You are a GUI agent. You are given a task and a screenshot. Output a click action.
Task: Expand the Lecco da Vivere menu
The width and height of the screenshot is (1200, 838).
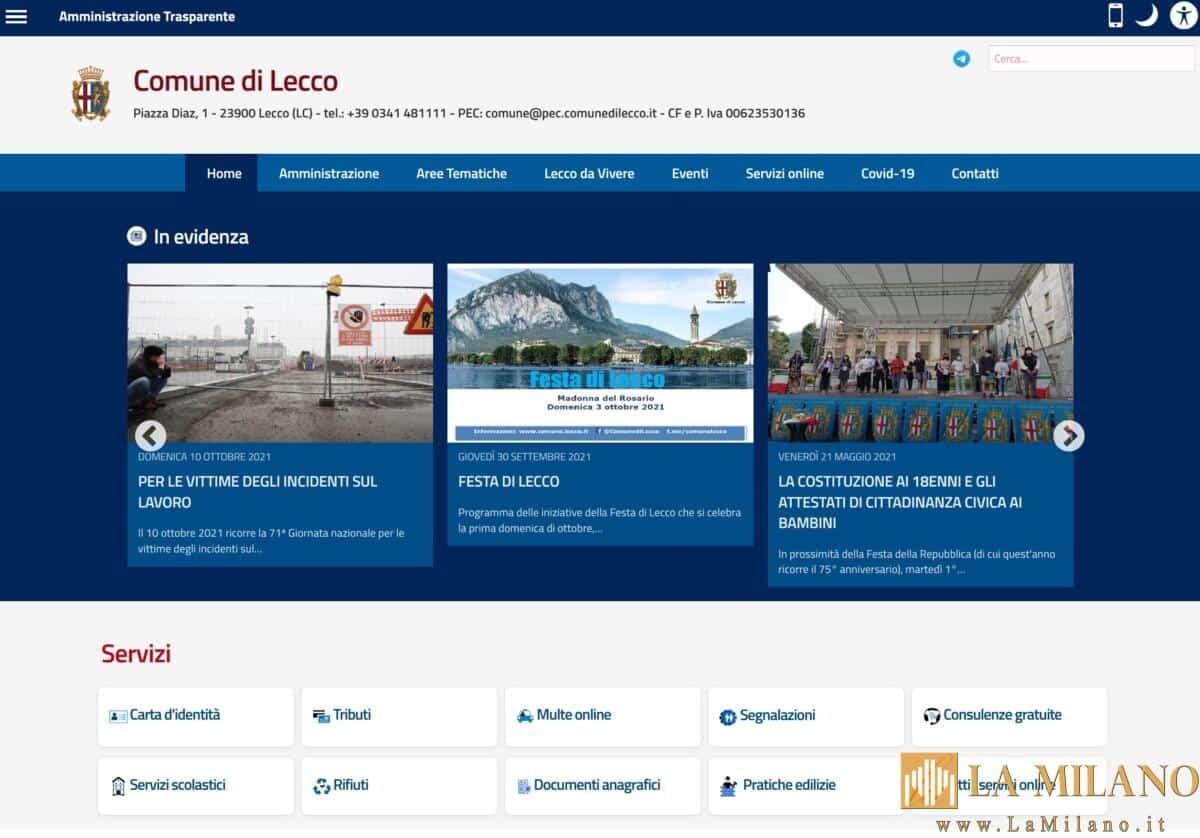[589, 174]
